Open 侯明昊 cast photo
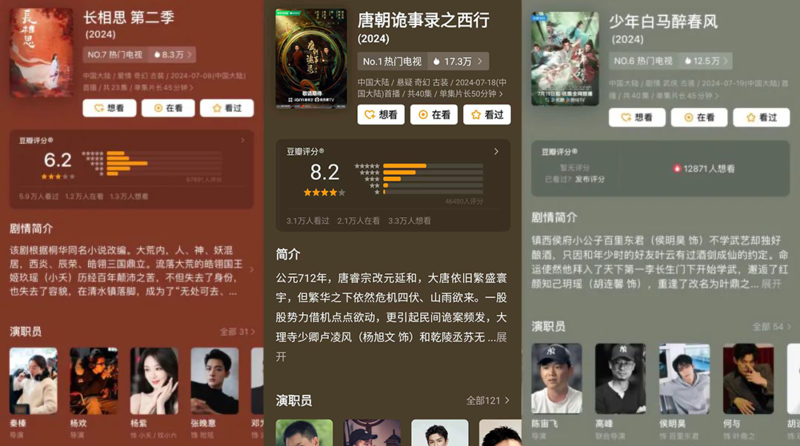This screenshot has width=800, height=446. [684, 378]
